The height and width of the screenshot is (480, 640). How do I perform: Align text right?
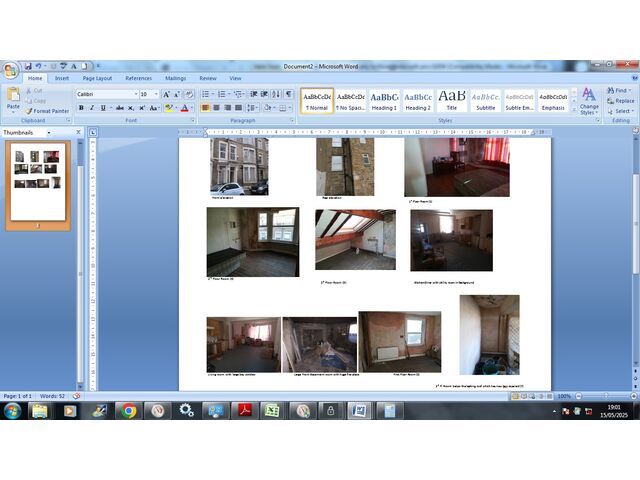[x=227, y=108]
